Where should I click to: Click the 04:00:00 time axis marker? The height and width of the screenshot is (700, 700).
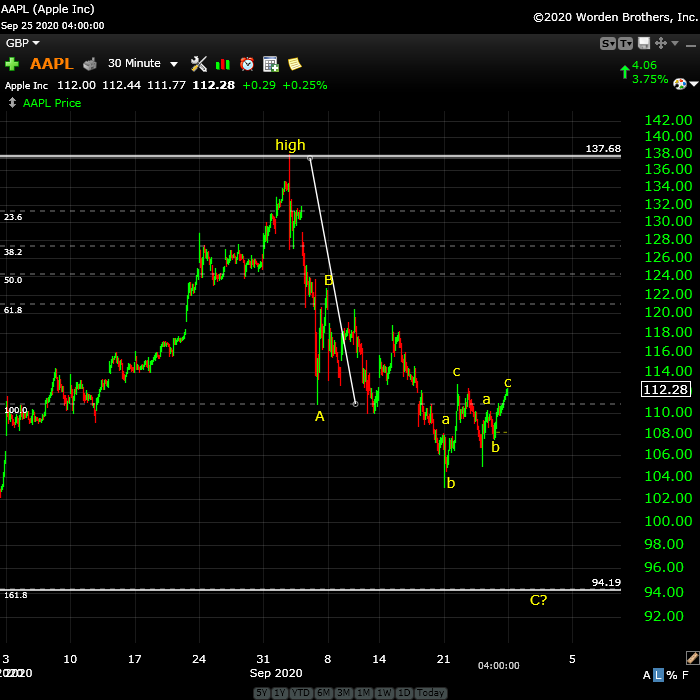point(498,666)
